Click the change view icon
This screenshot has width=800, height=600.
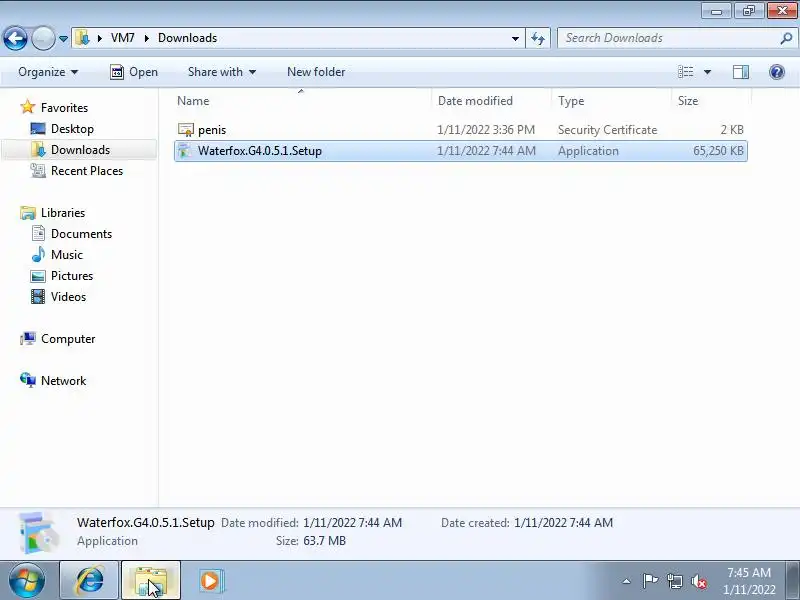point(685,72)
